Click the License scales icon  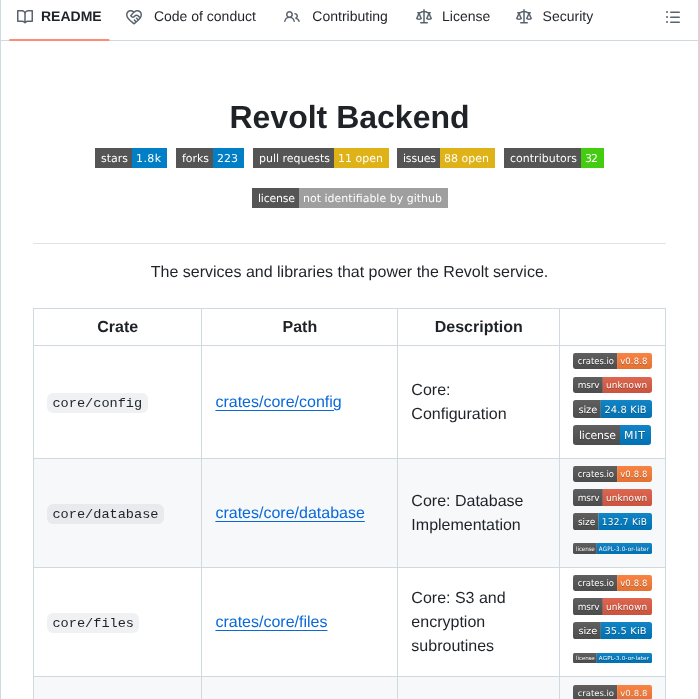pos(424,17)
